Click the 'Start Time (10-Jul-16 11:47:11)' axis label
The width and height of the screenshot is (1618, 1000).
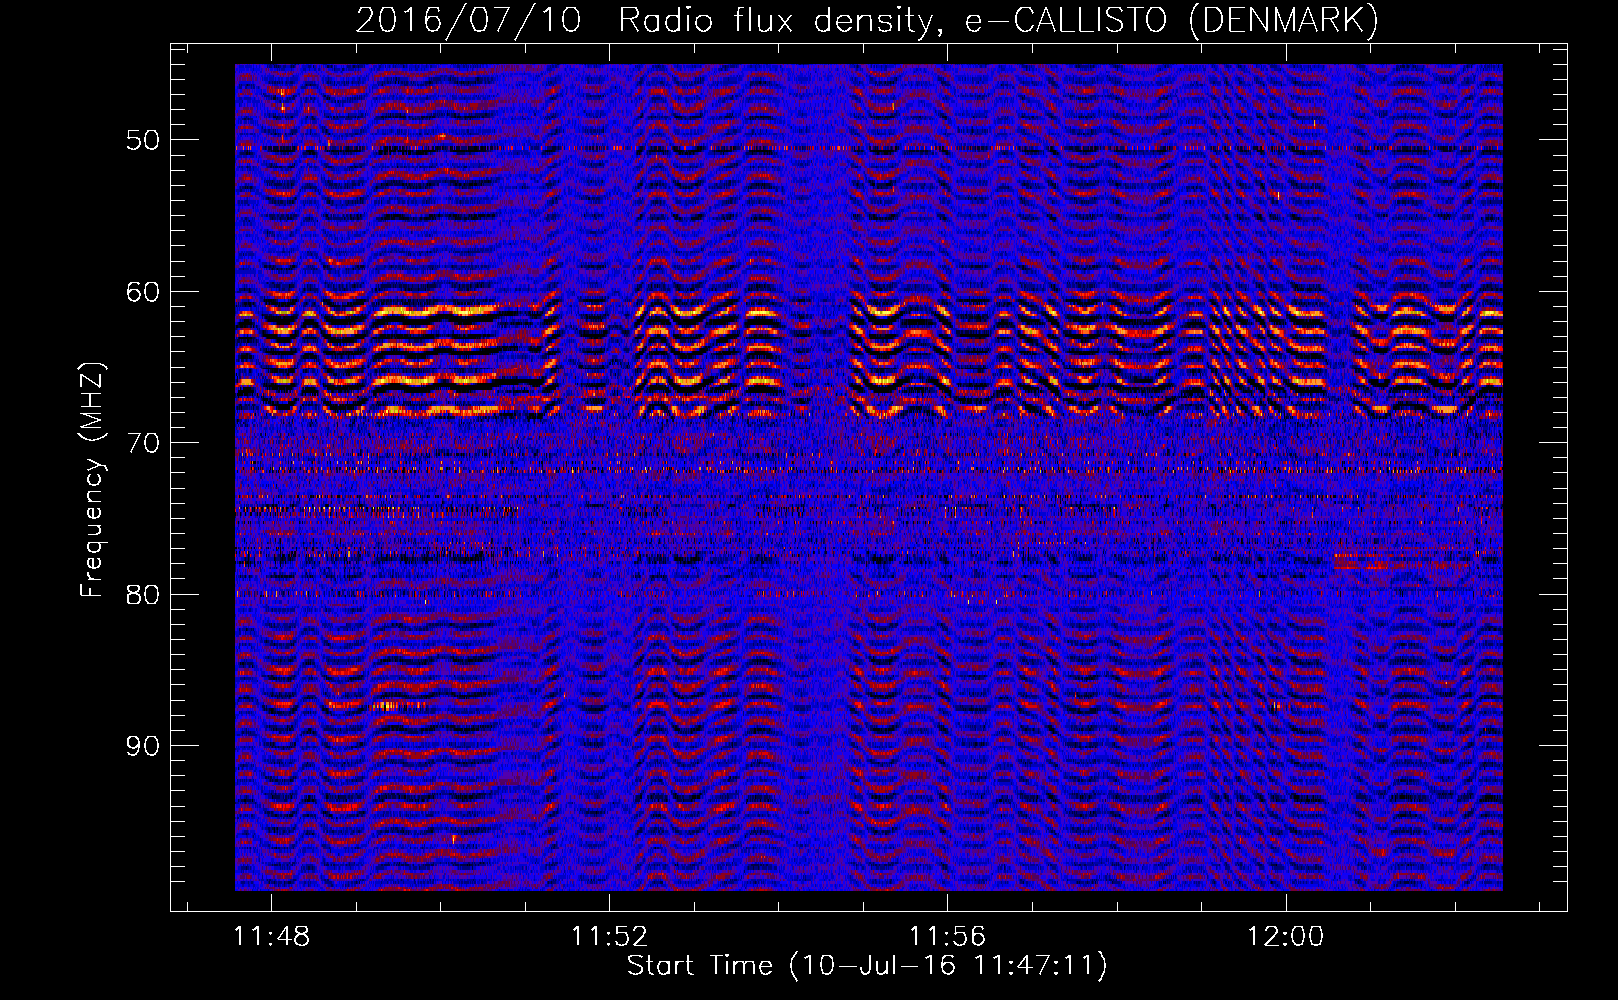(x=867, y=966)
